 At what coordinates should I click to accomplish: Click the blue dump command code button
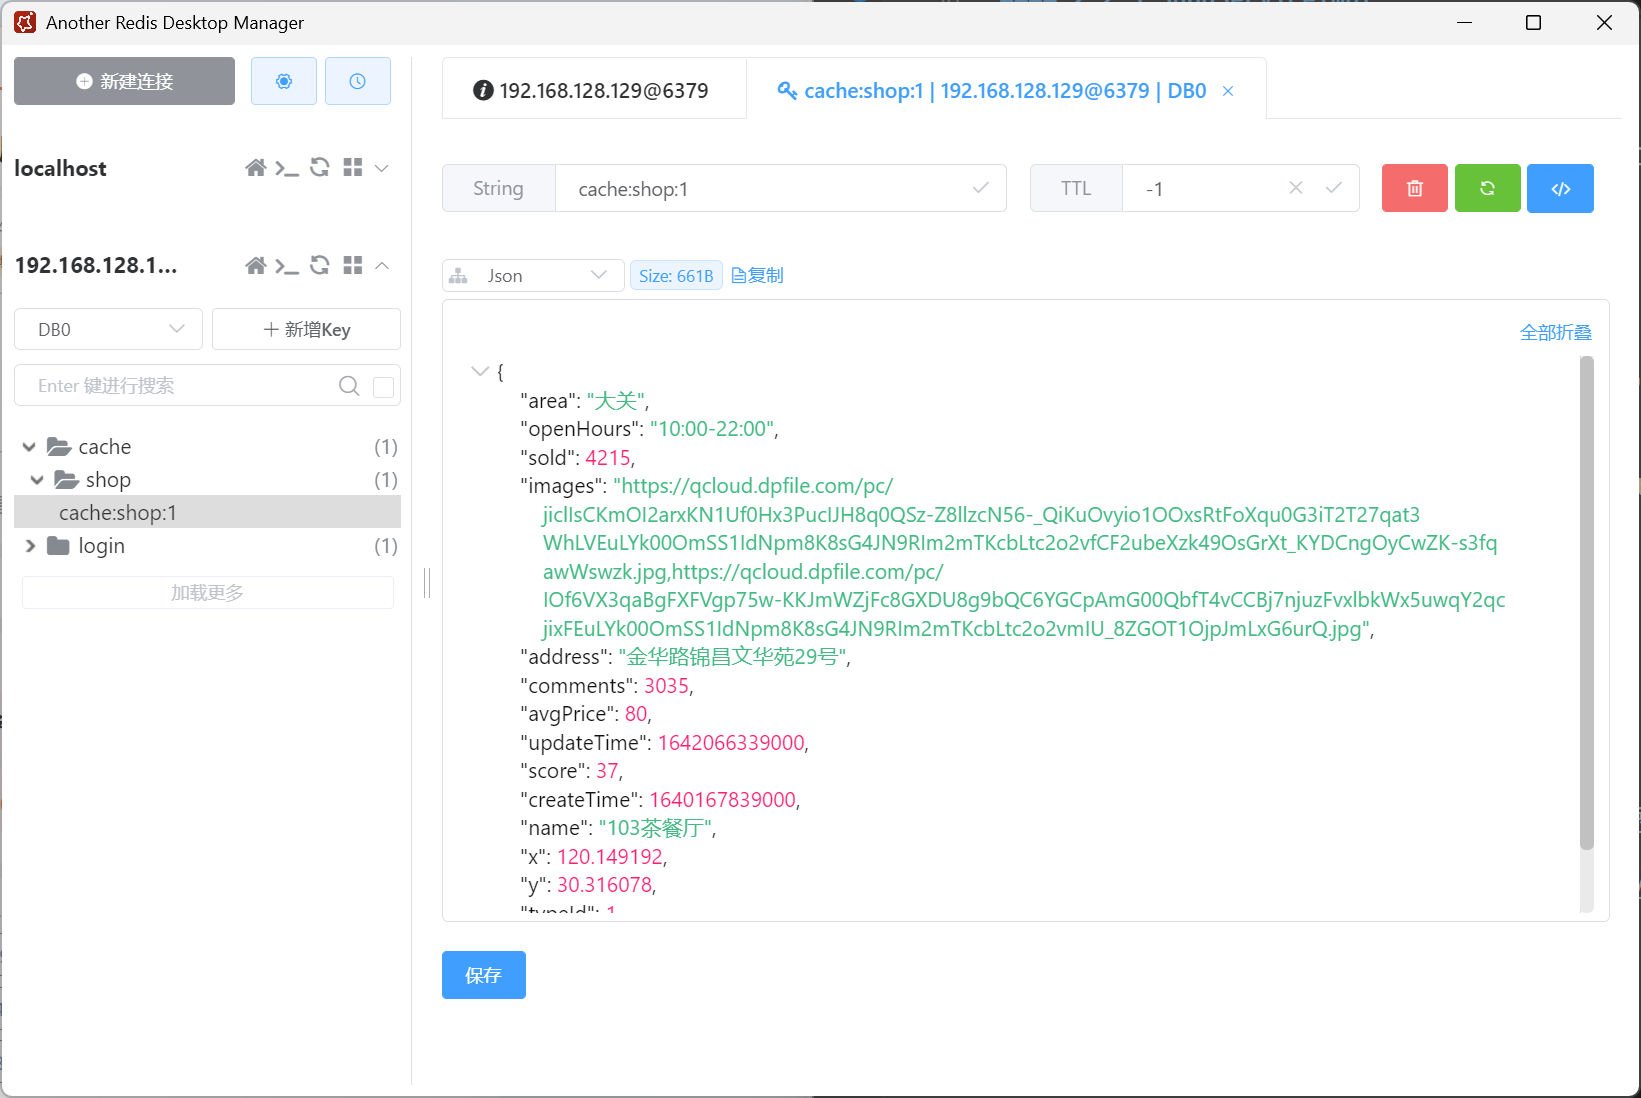1560,188
